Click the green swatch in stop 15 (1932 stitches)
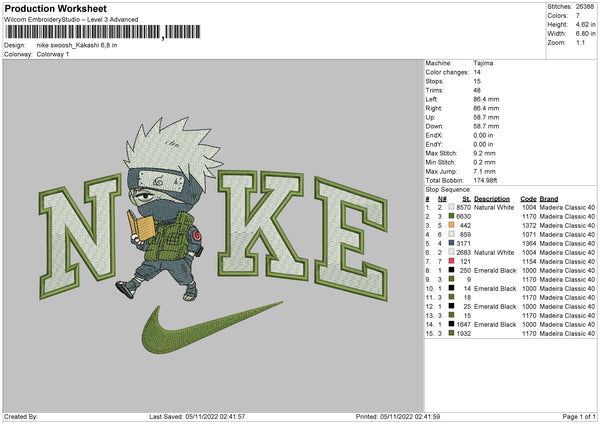The width and height of the screenshot is (600, 424). click(452, 333)
